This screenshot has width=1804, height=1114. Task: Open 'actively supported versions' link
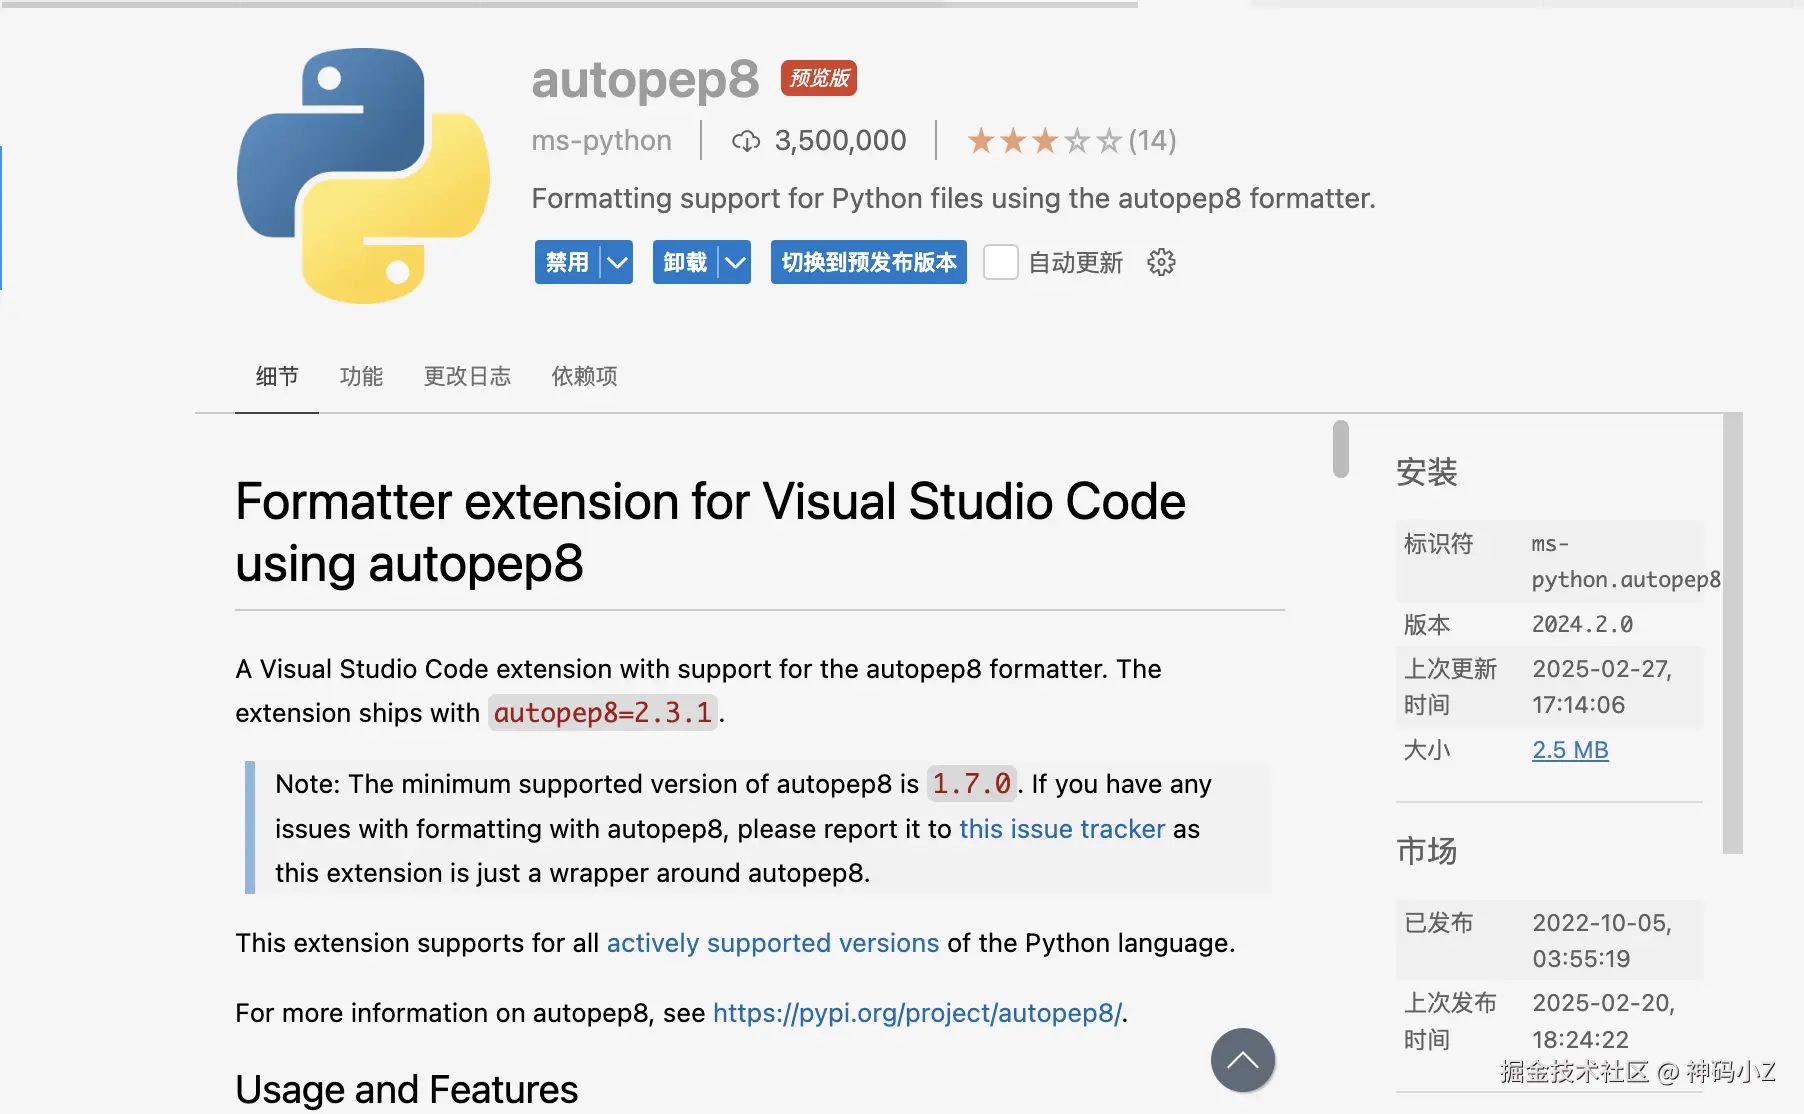coord(773,943)
